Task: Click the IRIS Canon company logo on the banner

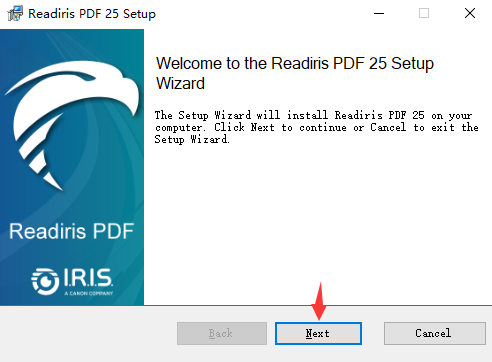Action: tap(72, 281)
